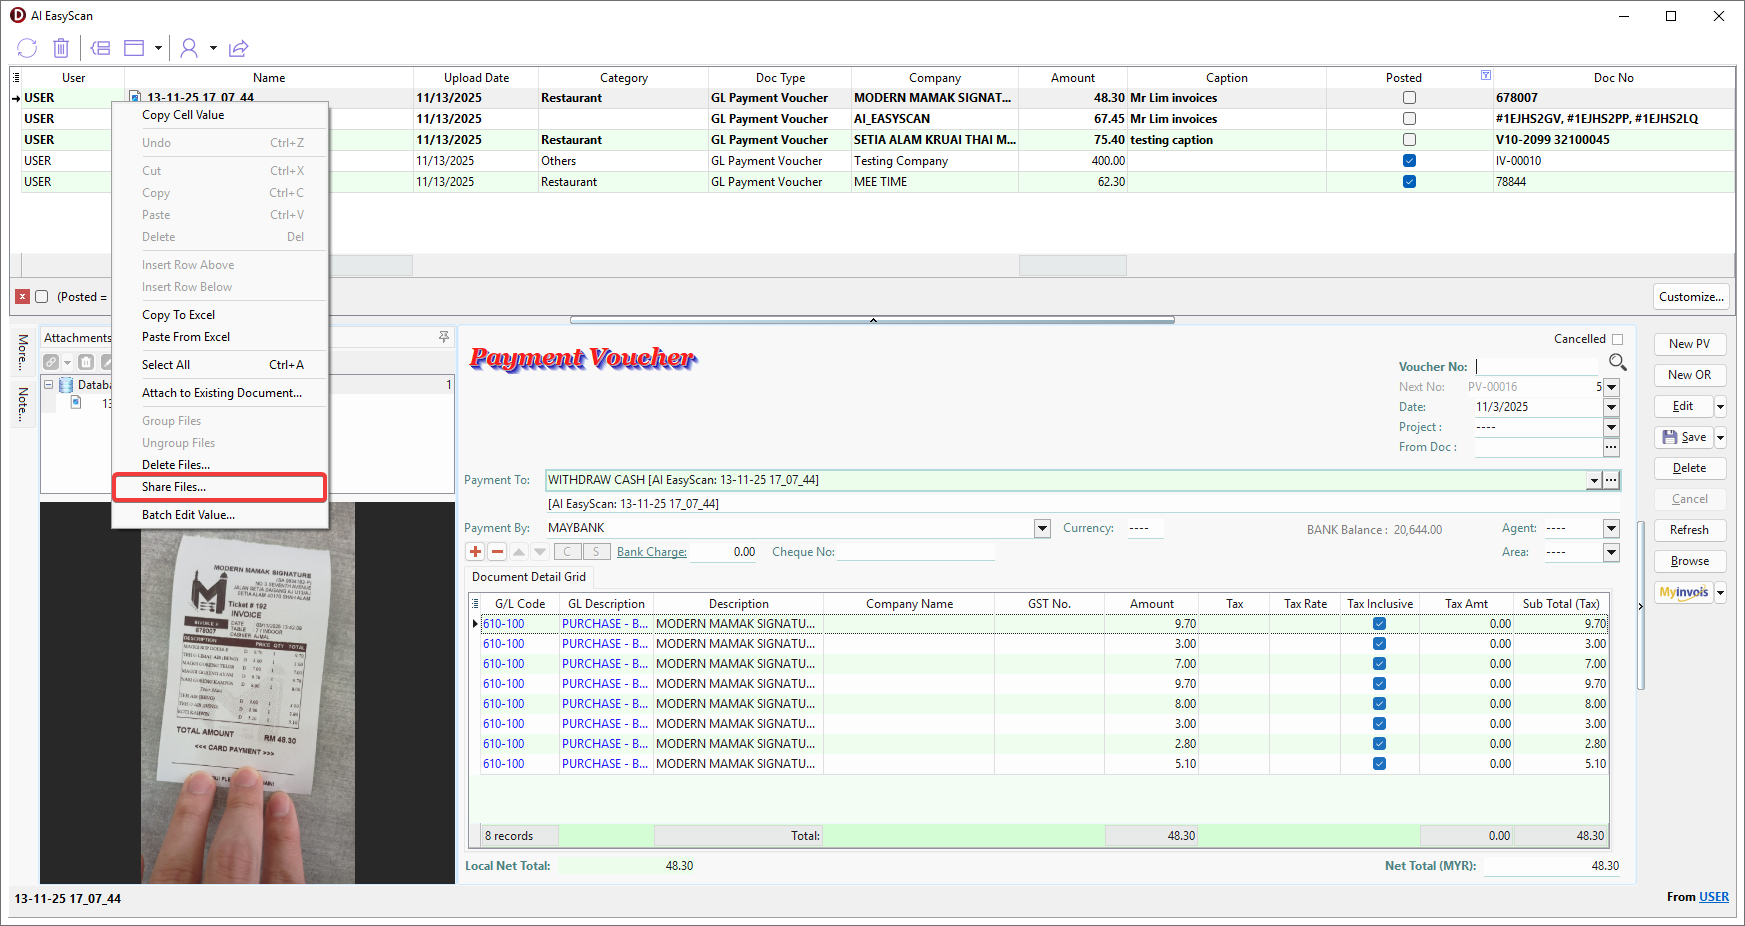This screenshot has width=1745, height=926.
Task: Uncheck Posted checkbox for MEE TIME row
Action: point(1409,182)
